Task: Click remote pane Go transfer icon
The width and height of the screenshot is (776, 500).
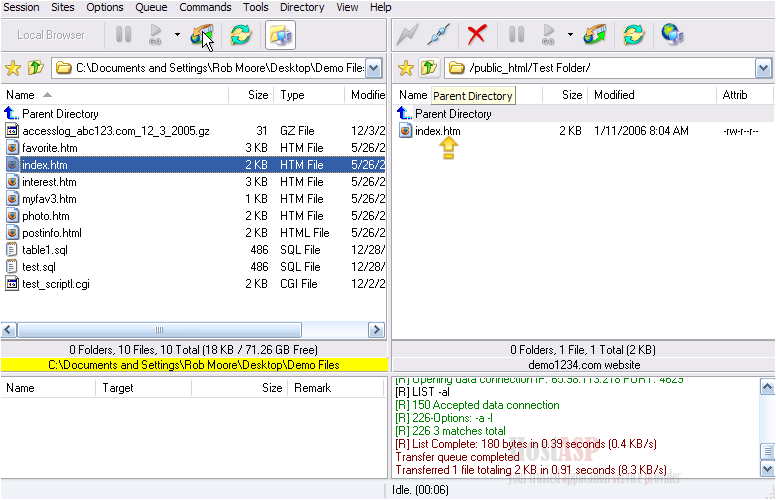Action: [x=548, y=35]
